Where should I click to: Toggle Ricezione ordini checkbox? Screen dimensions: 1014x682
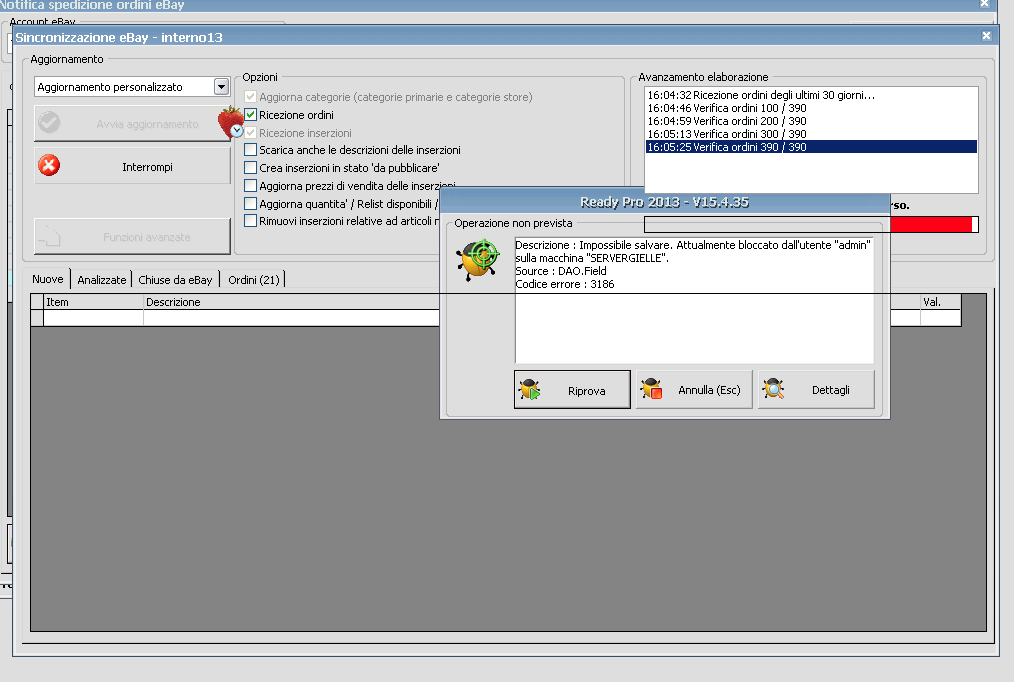pyautogui.click(x=250, y=114)
